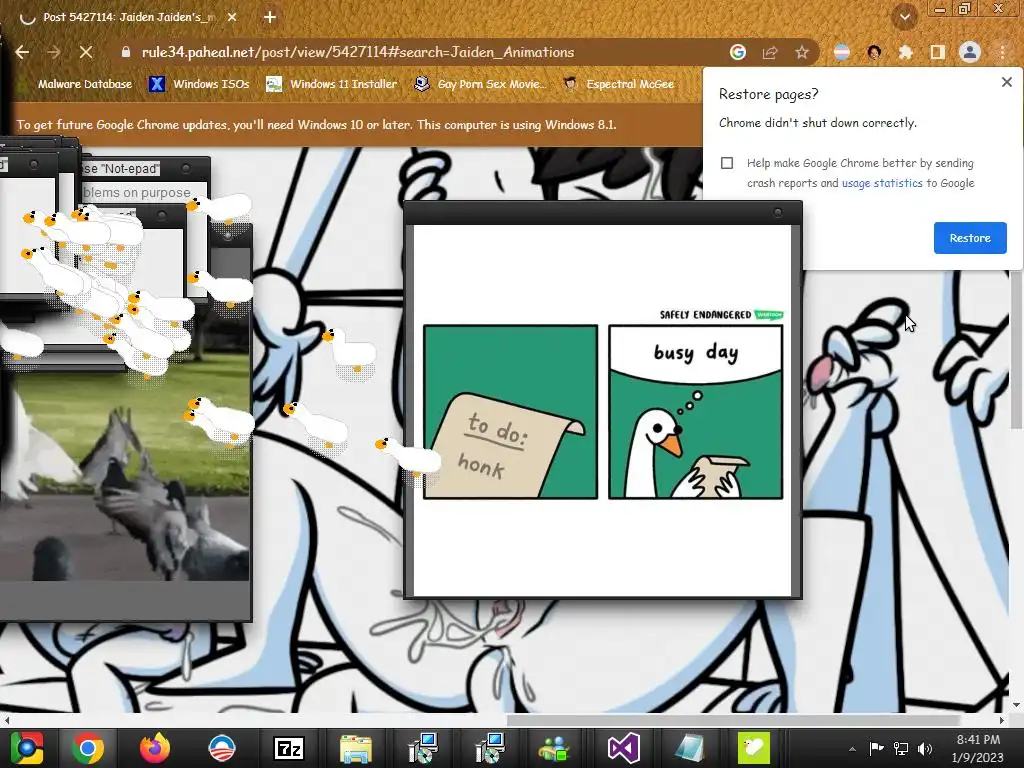
Task: Open the Chrome three-dot menu
Action: pyautogui.click(x=1002, y=52)
